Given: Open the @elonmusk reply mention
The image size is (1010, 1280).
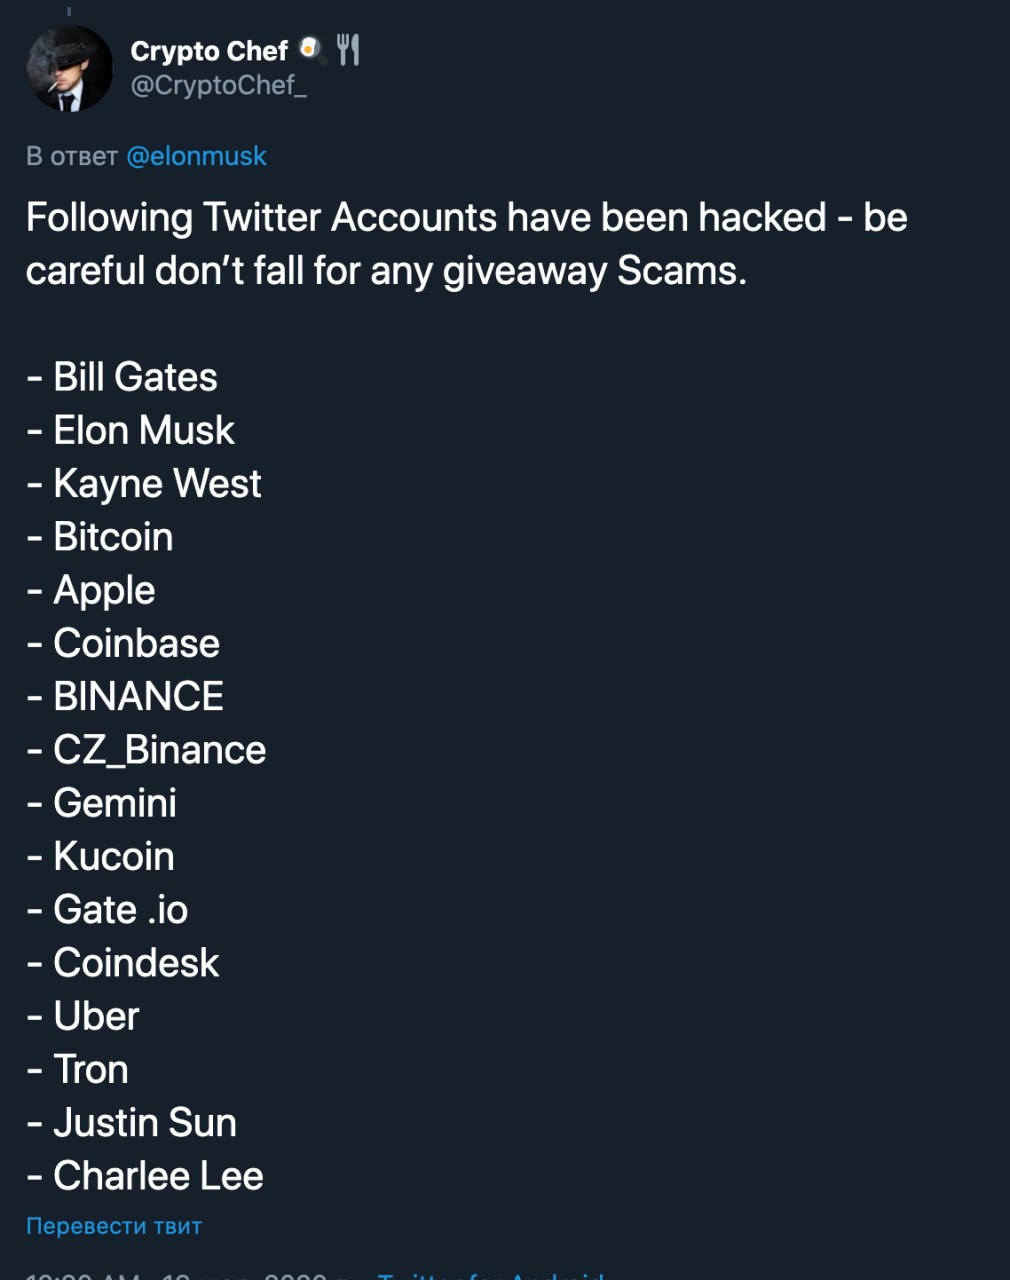Looking at the screenshot, I should pyautogui.click(x=197, y=156).
